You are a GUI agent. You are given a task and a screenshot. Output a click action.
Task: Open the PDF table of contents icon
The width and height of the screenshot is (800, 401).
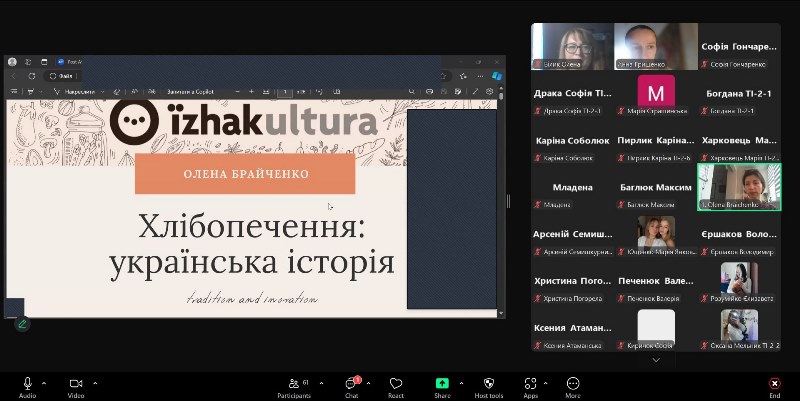click(x=14, y=92)
